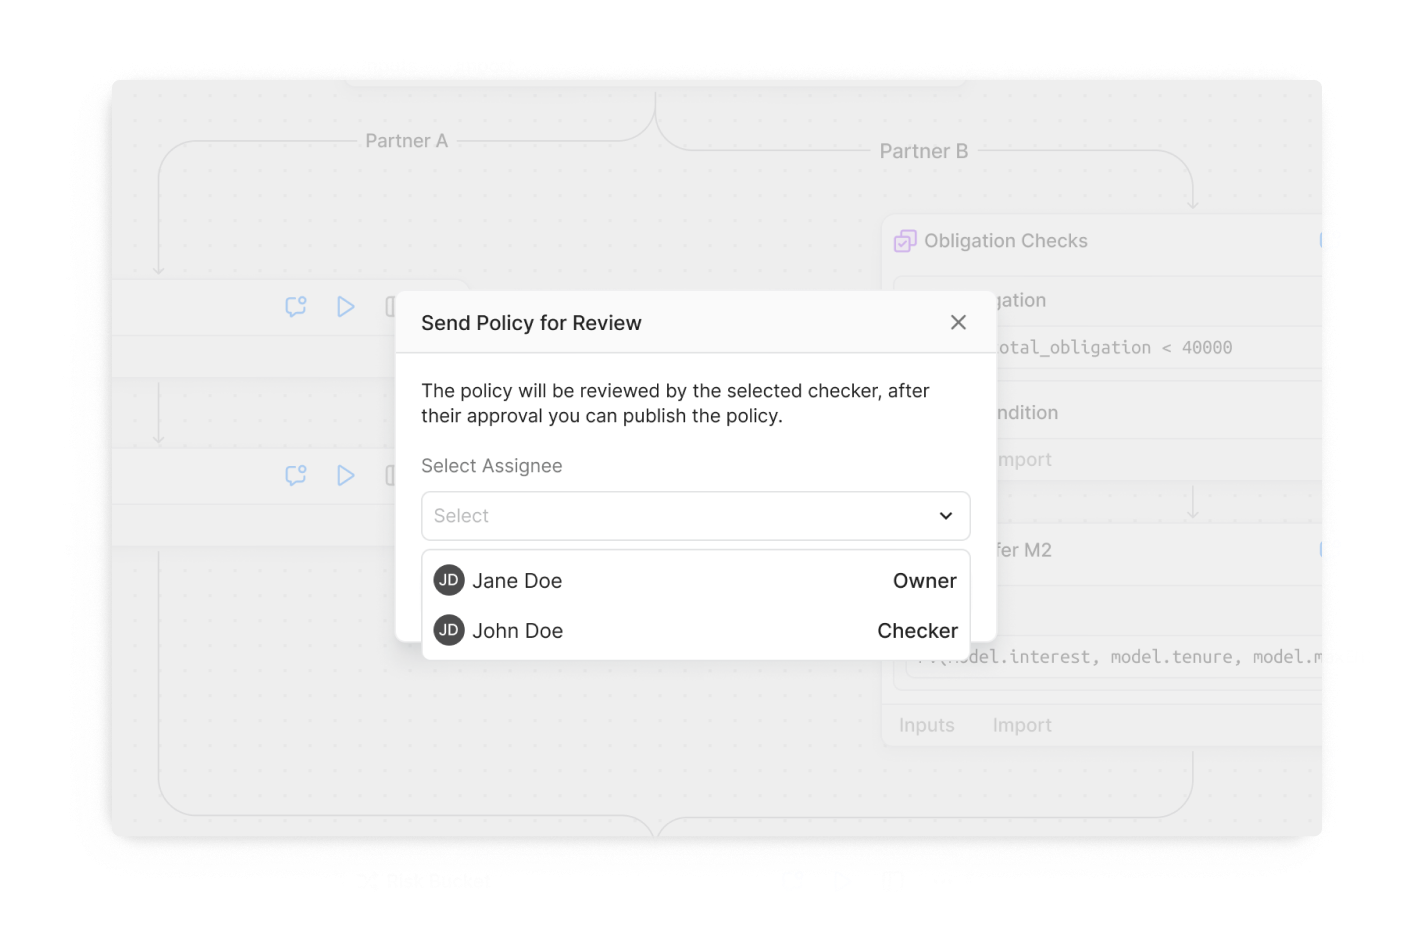
Task: Click the Obligation Checks node icon
Action: click(905, 241)
